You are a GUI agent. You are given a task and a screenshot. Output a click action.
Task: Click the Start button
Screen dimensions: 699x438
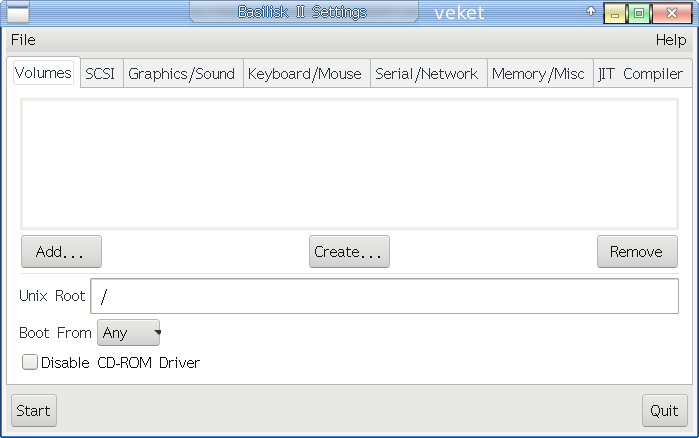click(x=34, y=410)
